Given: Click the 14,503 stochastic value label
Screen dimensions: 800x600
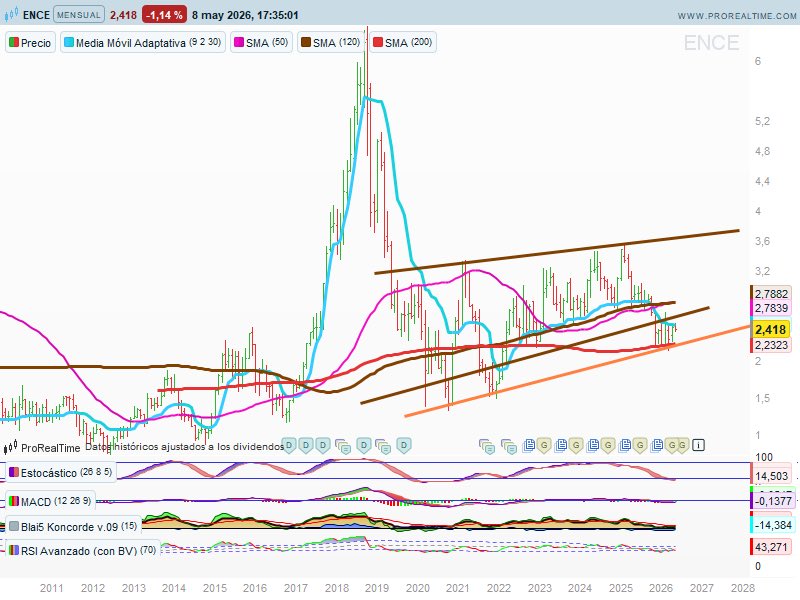Looking at the screenshot, I should (770, 476).
